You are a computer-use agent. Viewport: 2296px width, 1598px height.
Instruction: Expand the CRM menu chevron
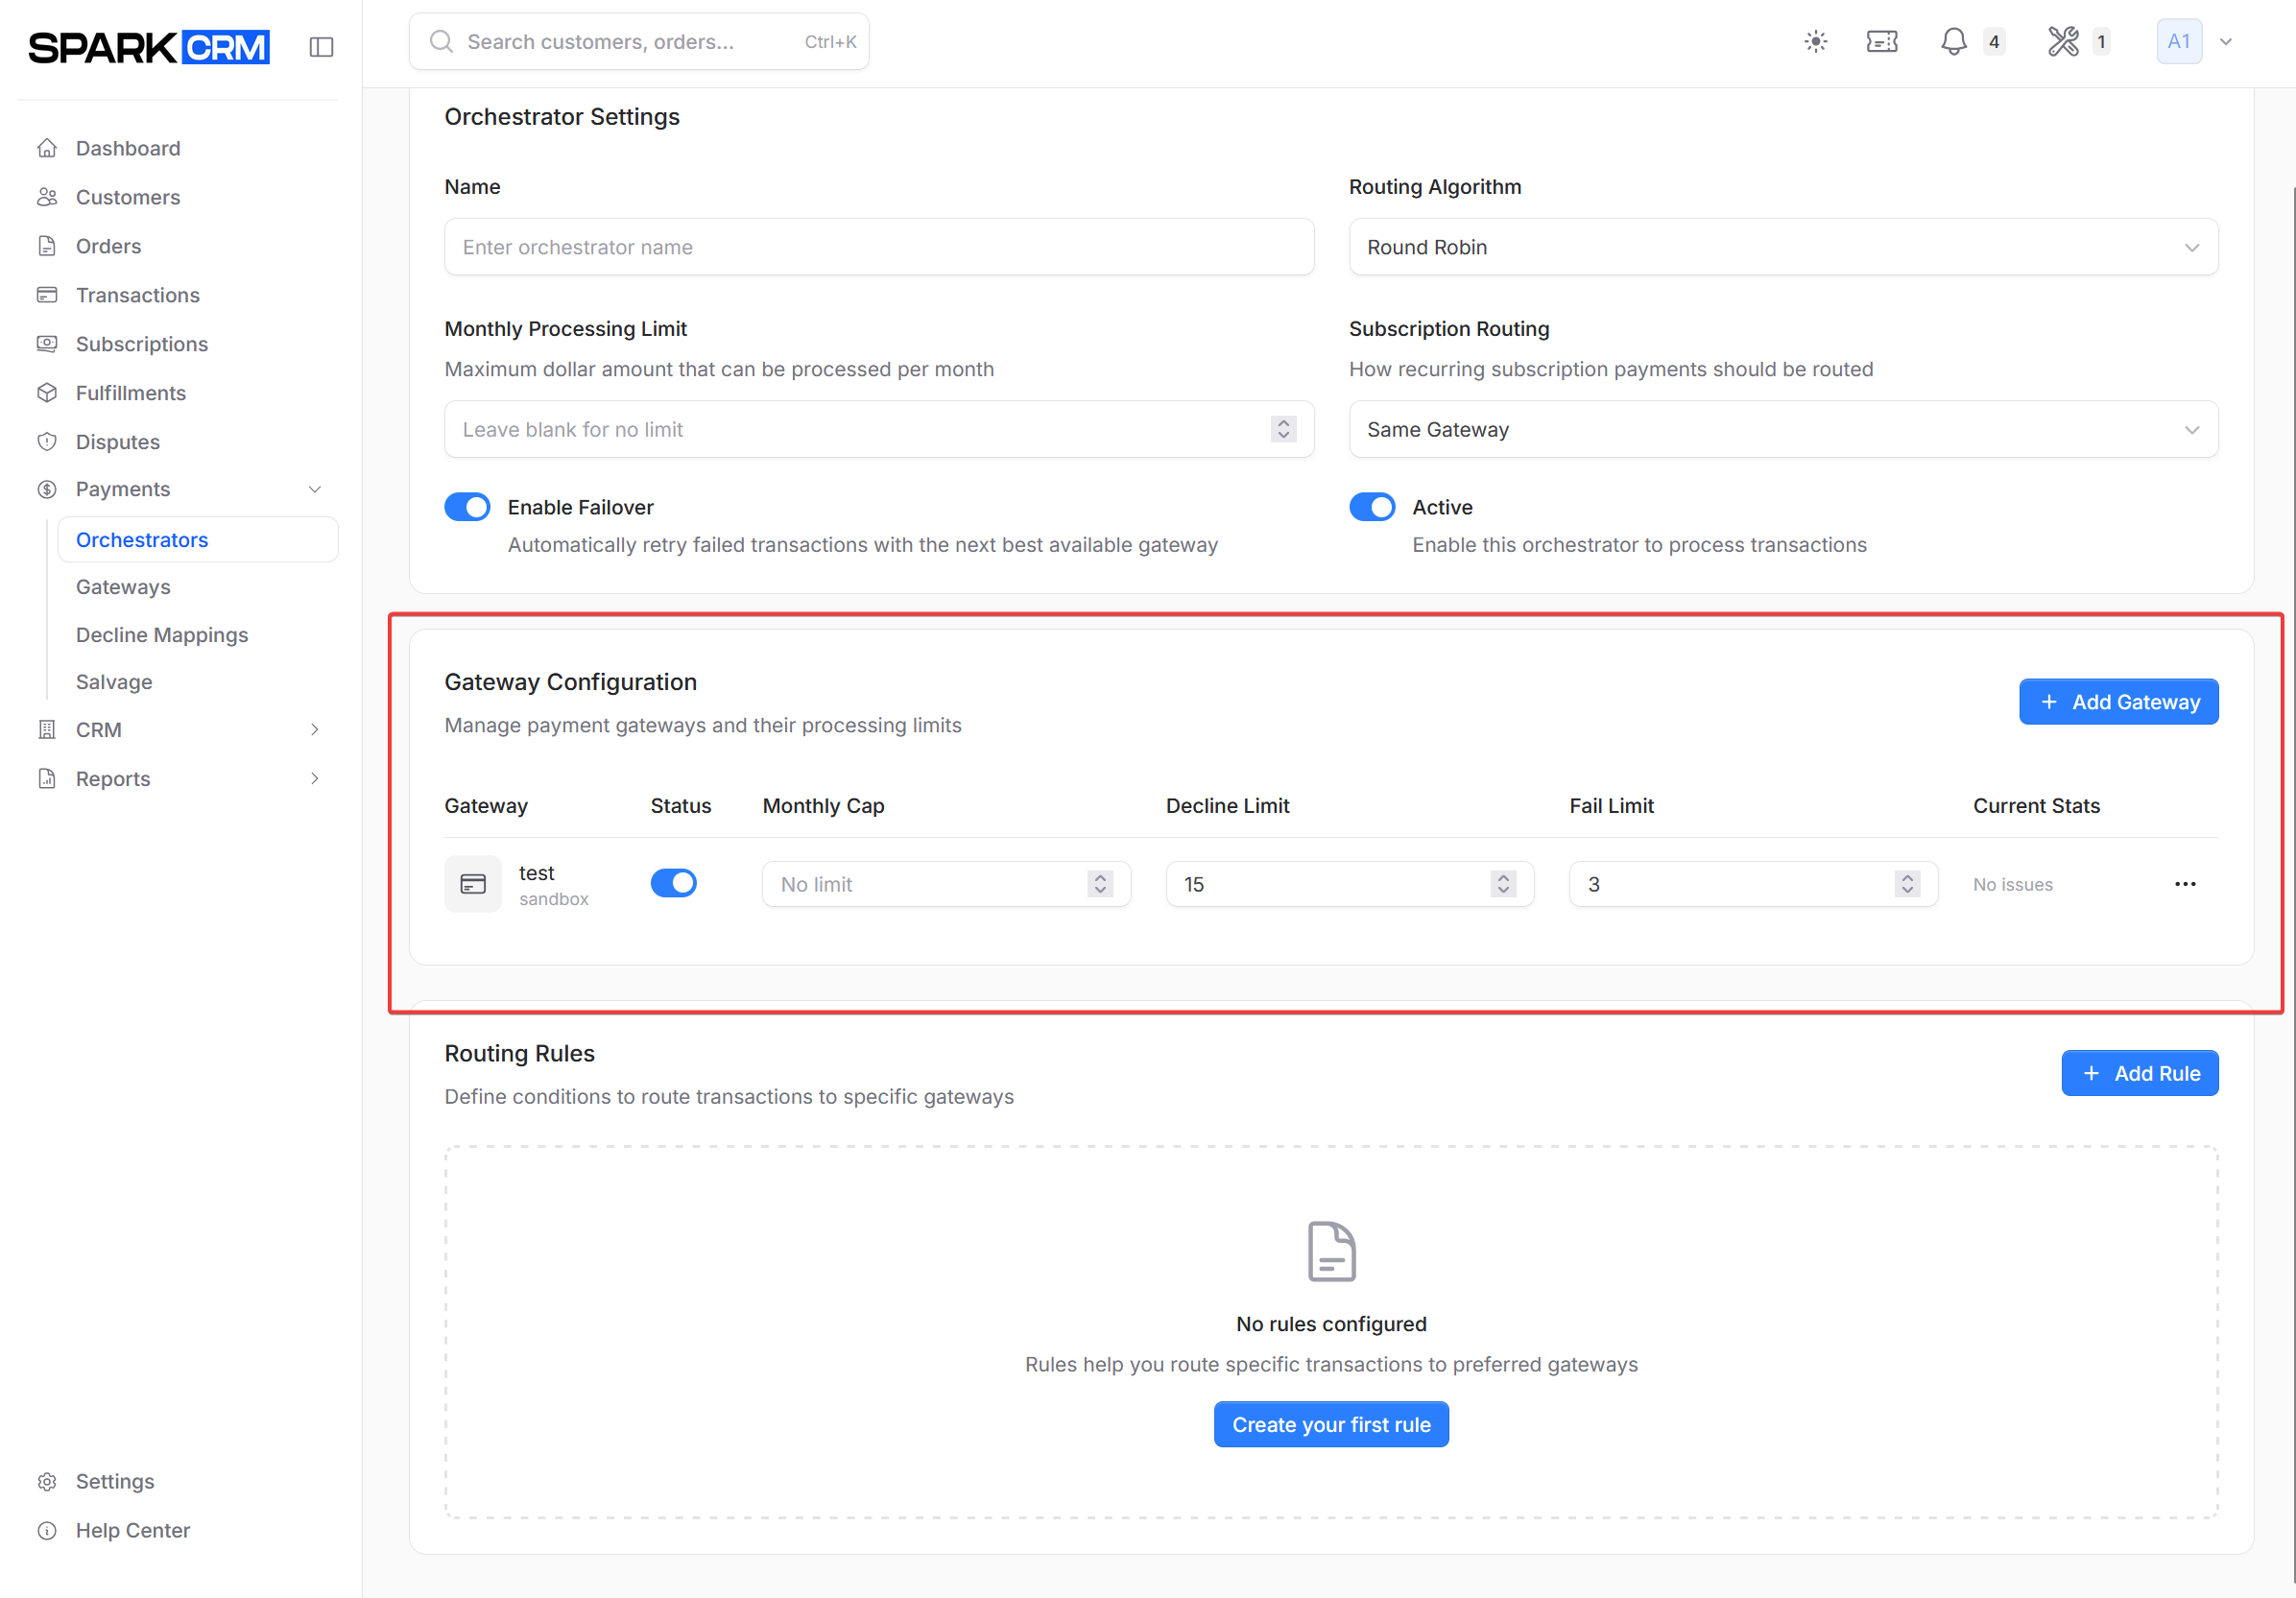[315, 730]
